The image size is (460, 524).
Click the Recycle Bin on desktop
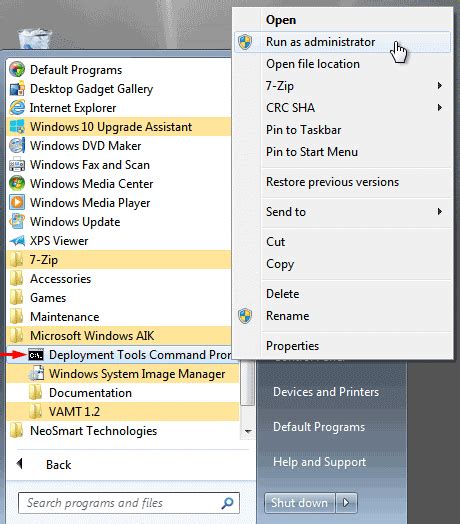[35, 39]
